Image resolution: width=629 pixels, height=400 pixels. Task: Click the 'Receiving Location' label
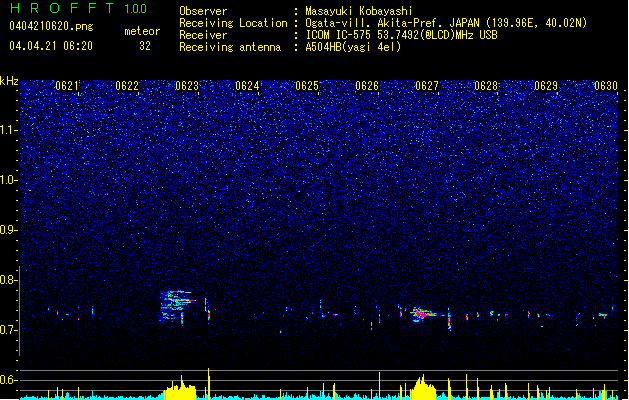pyautogui.click(x=233, y=23)
